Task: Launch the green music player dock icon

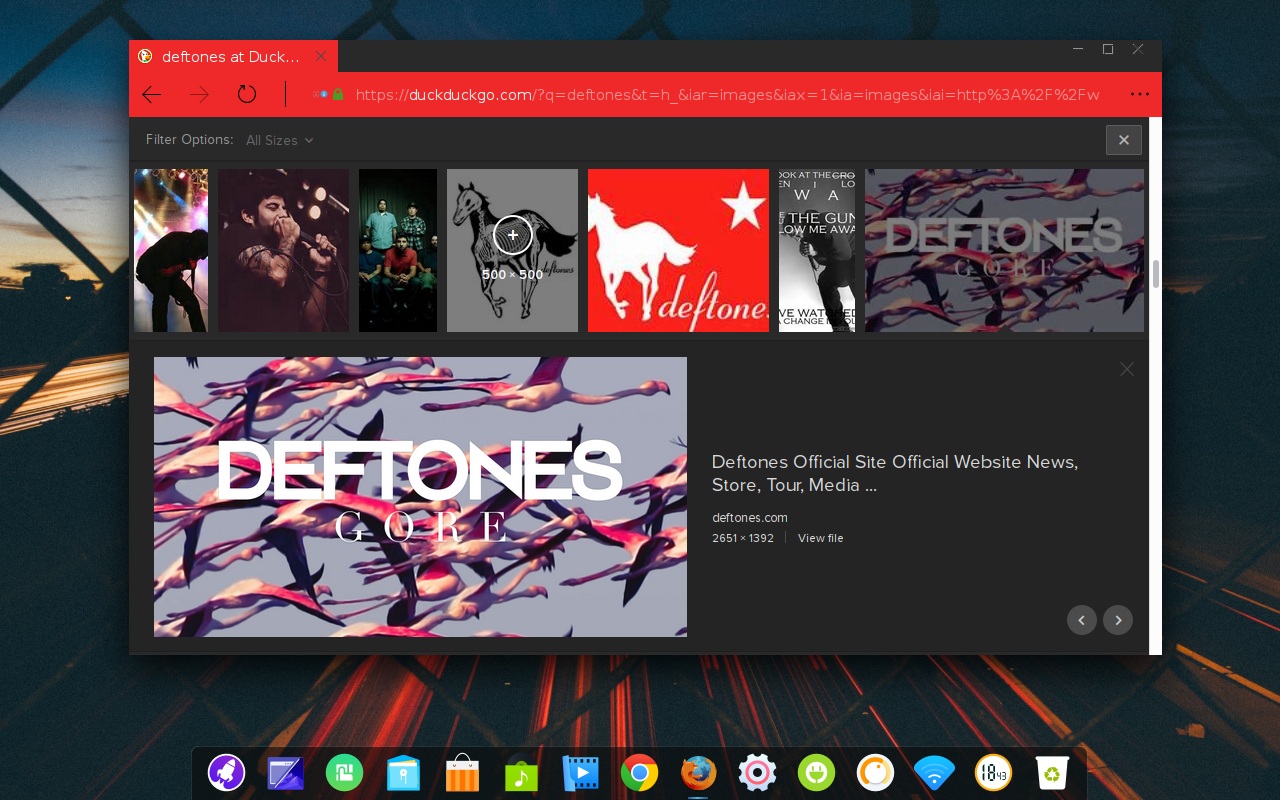Action: click(521, 774)
